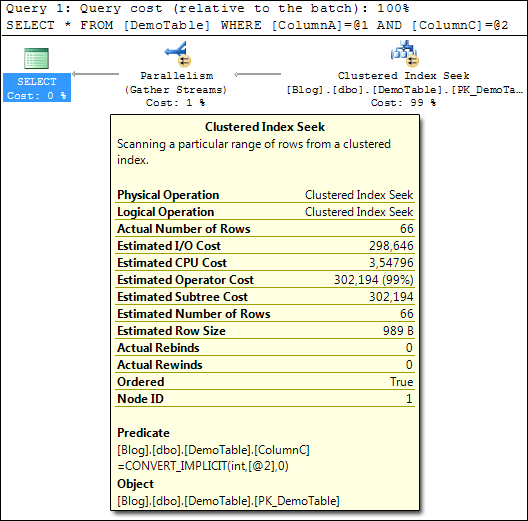Click the Estimated Number of Rows row
The image size is (528, 521).
265,314
